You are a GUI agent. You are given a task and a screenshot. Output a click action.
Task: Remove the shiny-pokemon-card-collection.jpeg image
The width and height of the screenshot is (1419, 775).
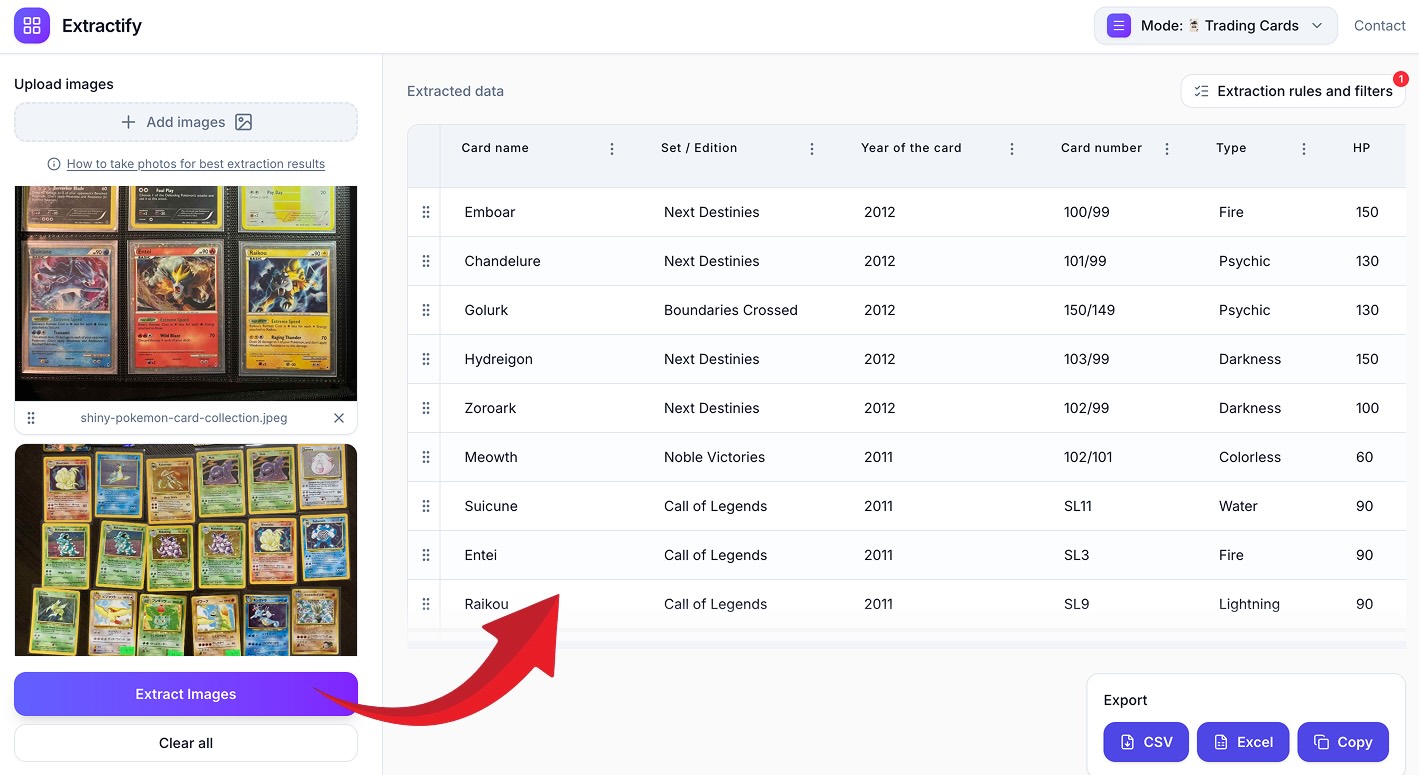coord(339,418)
